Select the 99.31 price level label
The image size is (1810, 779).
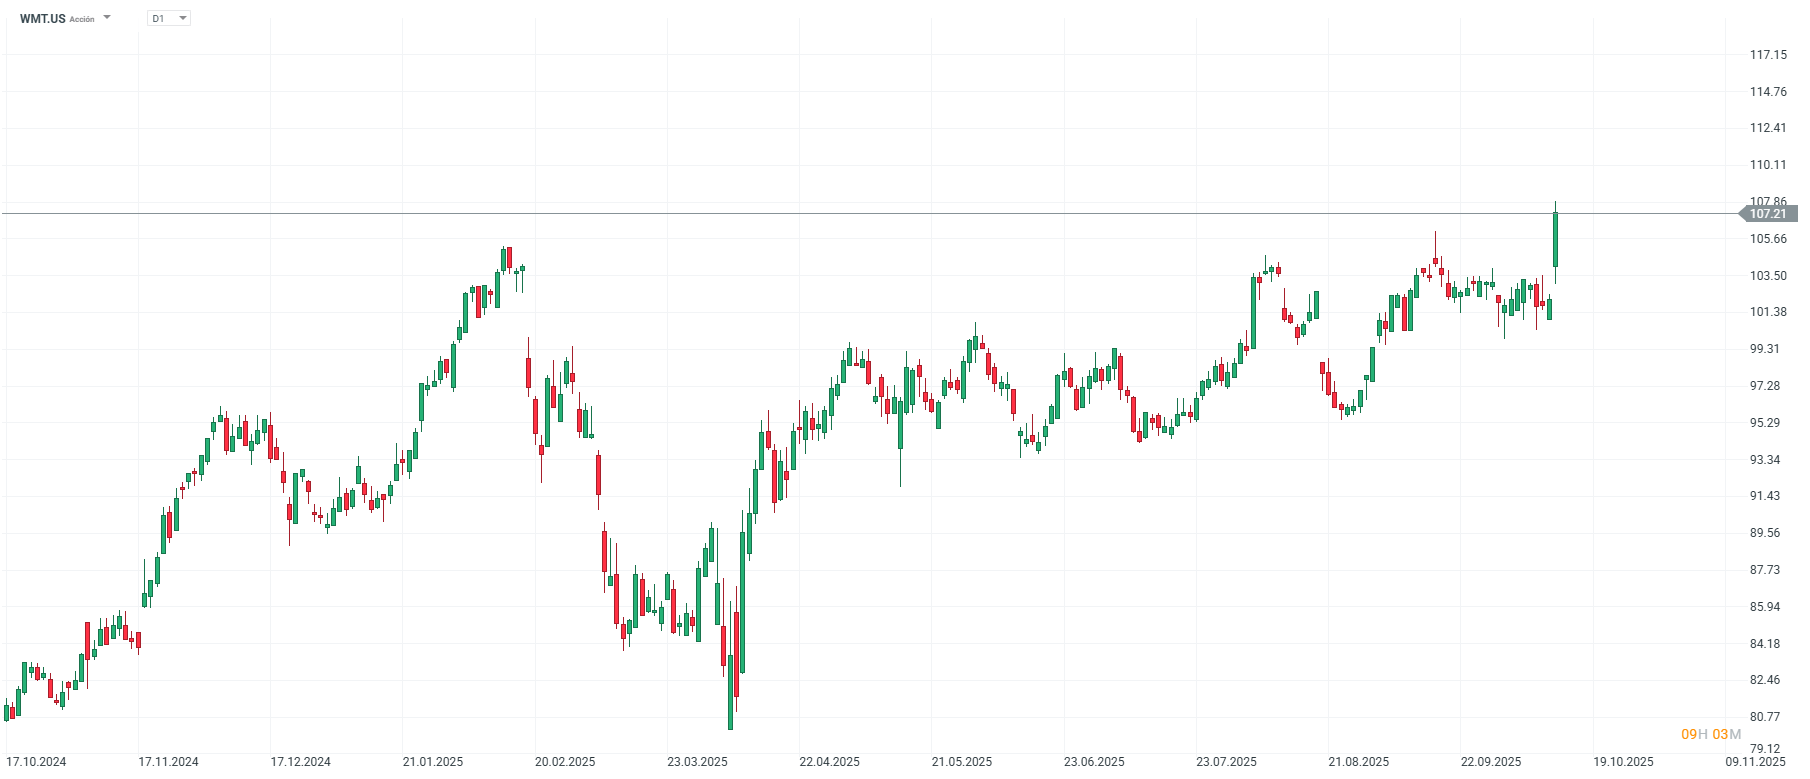[1765, 349]
